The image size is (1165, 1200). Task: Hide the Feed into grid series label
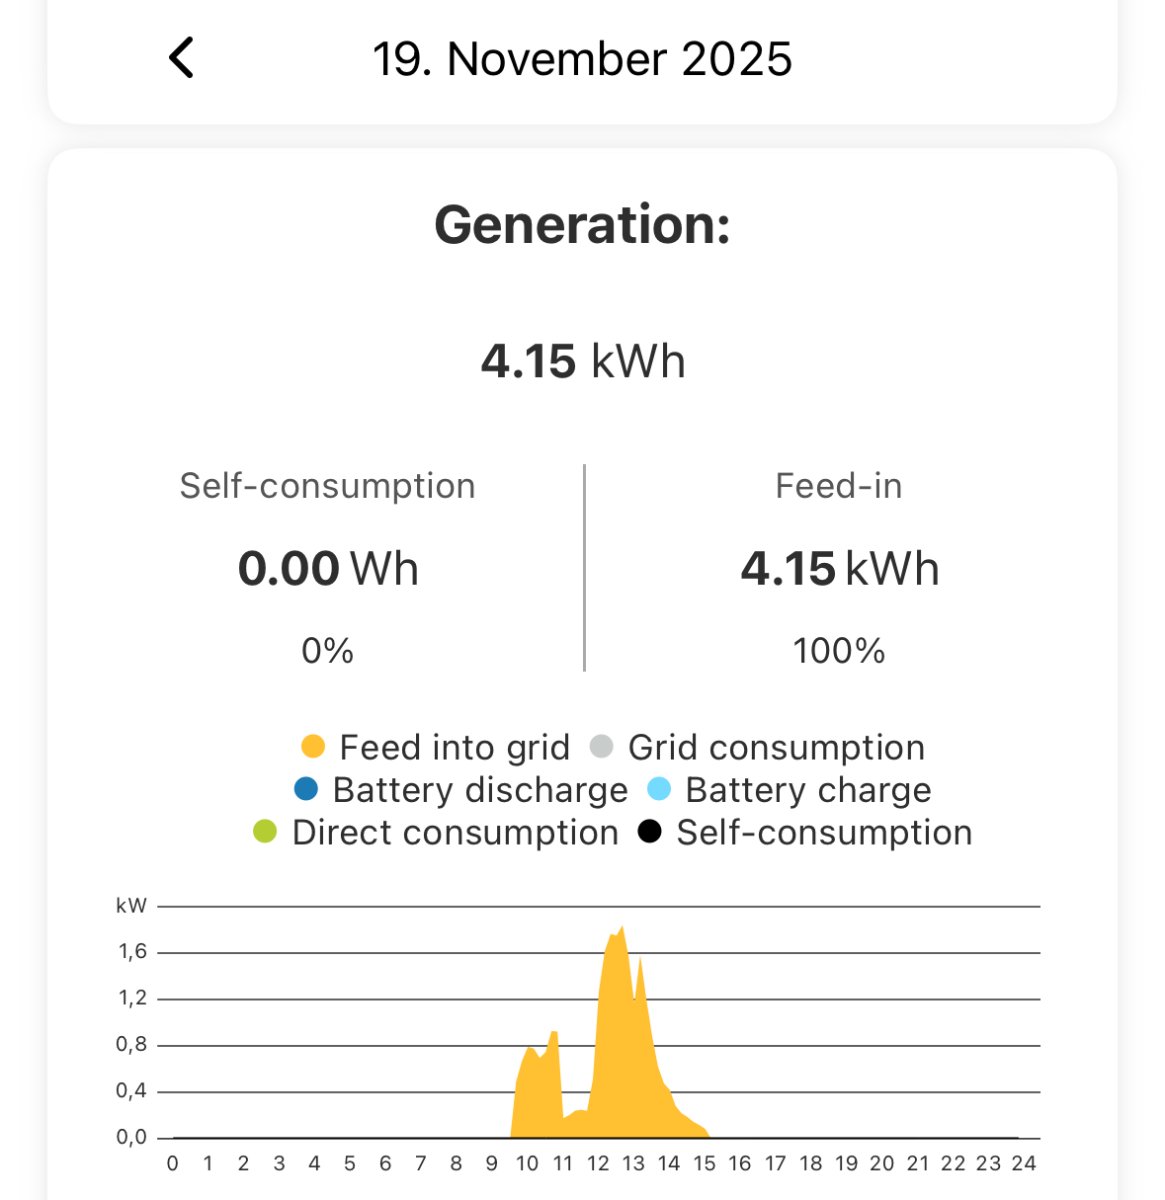tap(454, 747)
